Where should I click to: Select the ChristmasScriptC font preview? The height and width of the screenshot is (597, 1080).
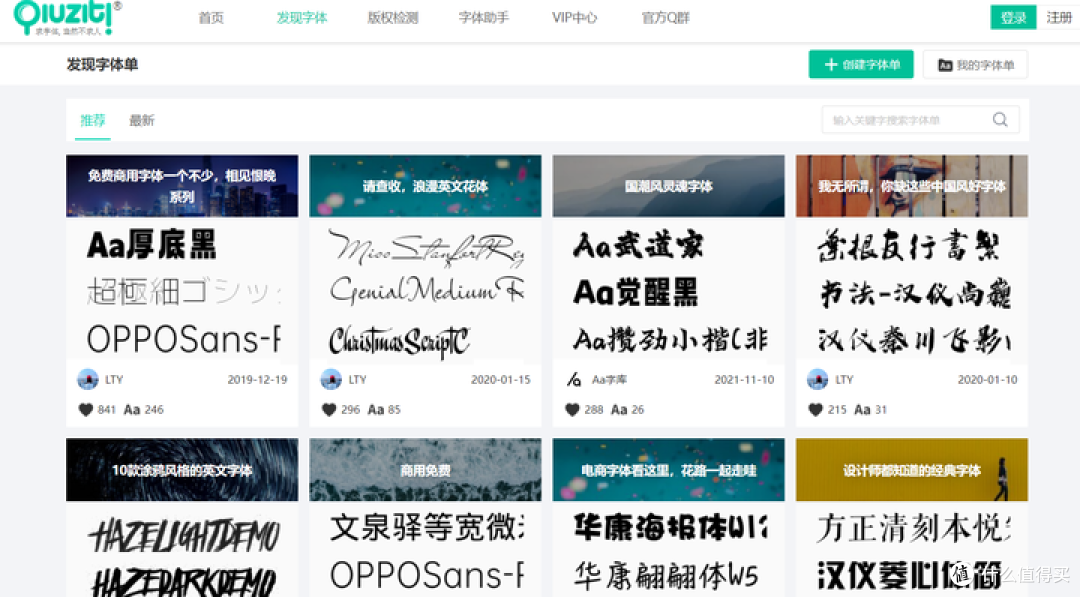point(399,340)
